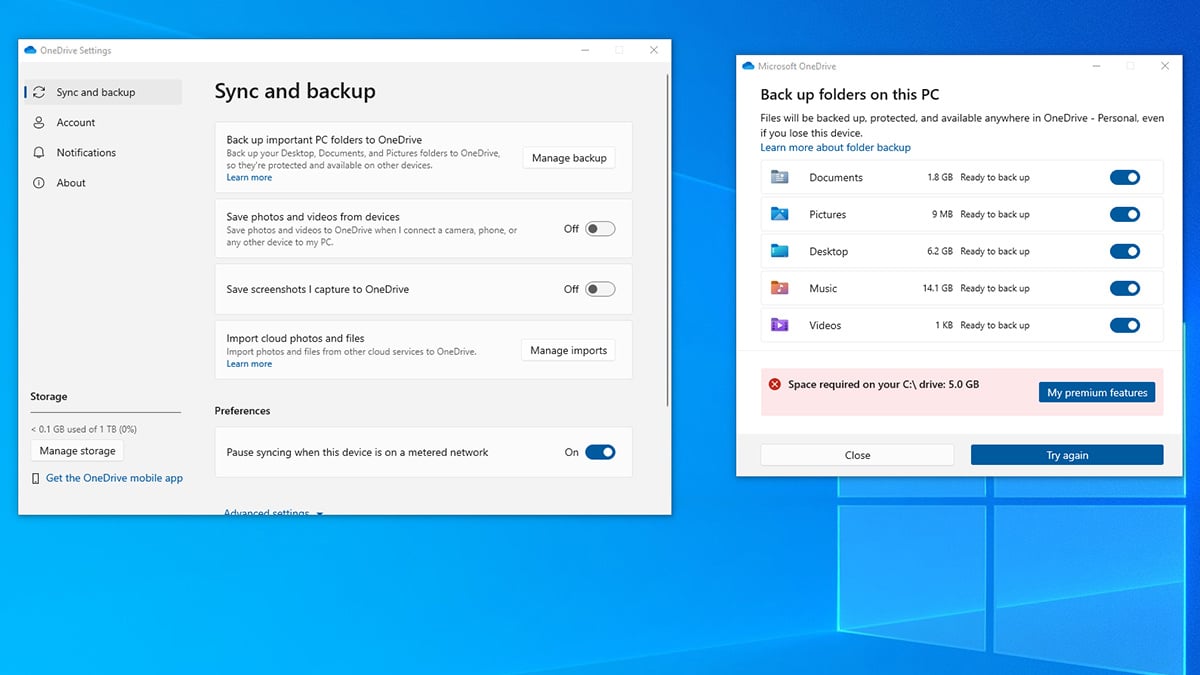
Task: Open Learn more under Import cloud photos
Action: (249, 364)
